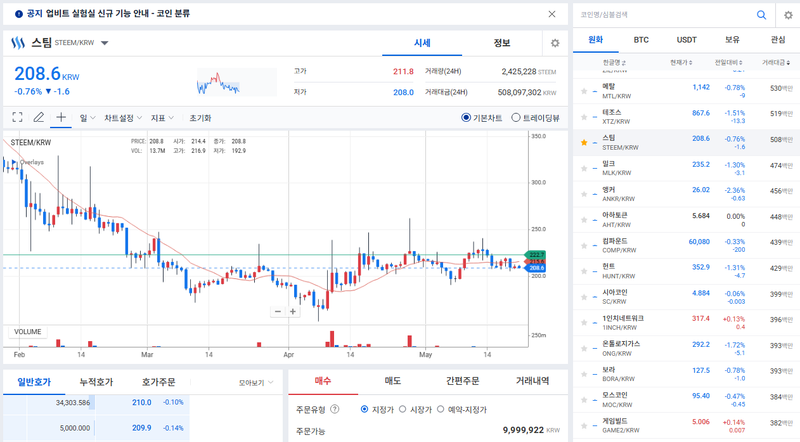Zoom in the chart with plus button
Image resolution: width=800 pixels, height=442 pixels.
click(293, 311)
